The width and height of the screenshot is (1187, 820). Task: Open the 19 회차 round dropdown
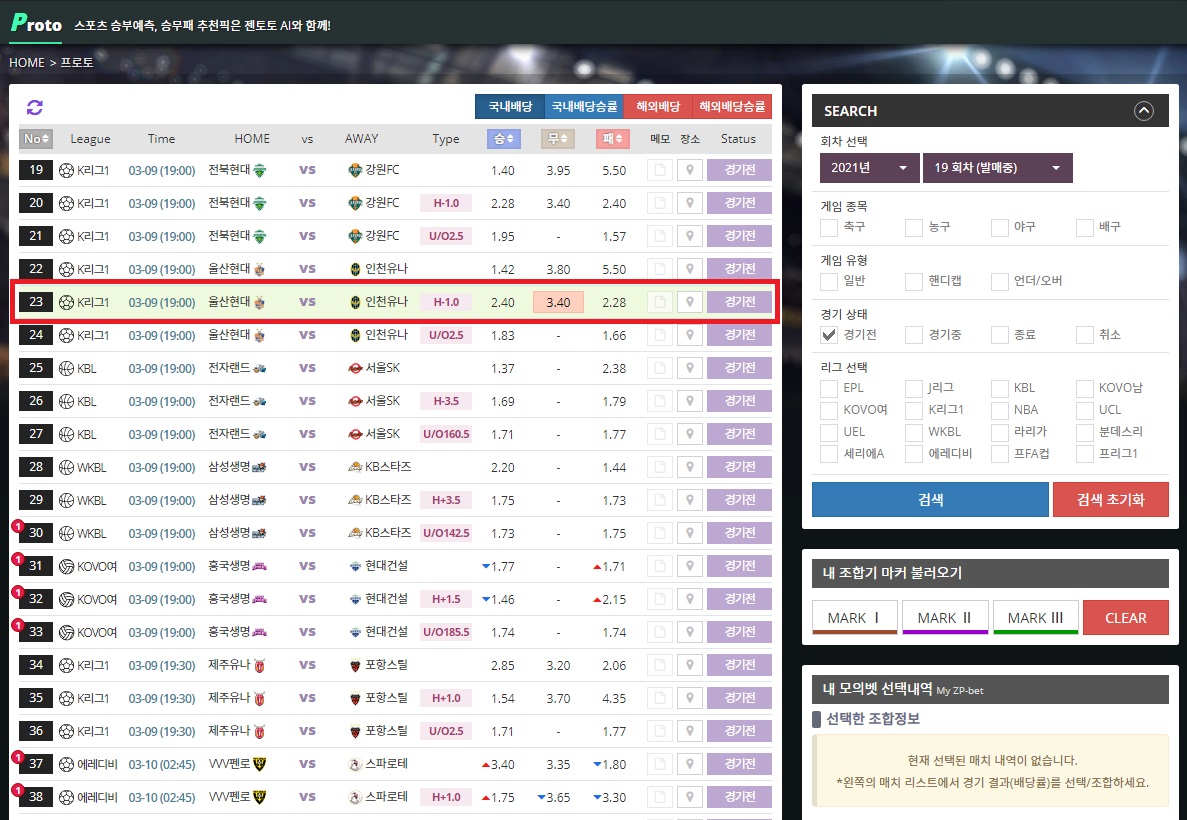996,168
